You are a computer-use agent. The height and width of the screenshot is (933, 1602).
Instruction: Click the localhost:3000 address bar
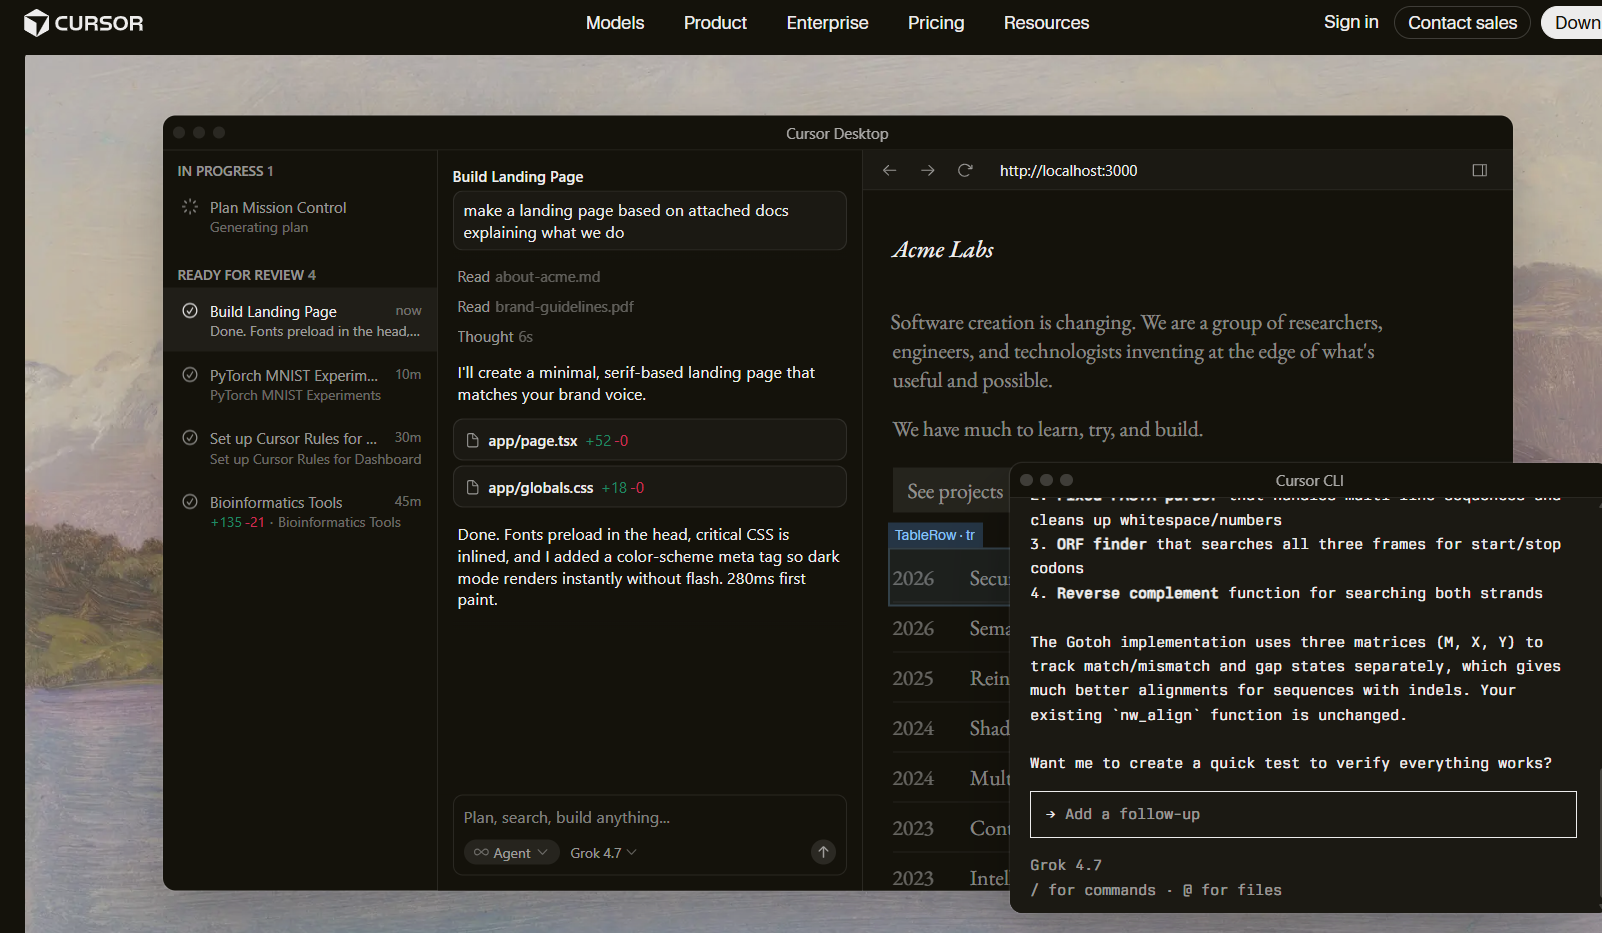coord(1068,171)
